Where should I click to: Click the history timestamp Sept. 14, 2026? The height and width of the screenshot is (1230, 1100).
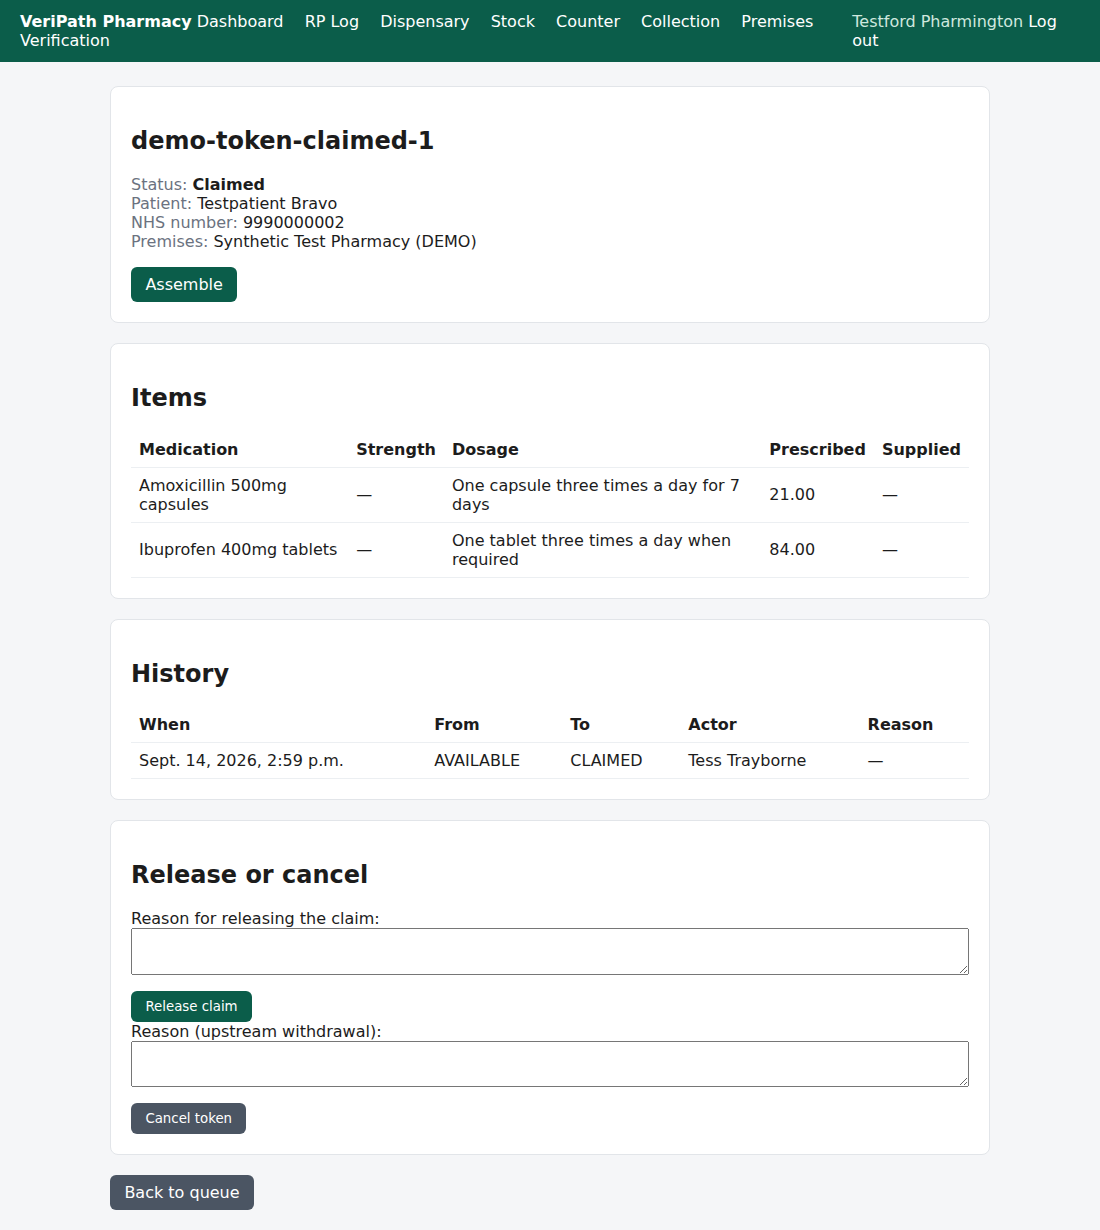coord(241,761)
